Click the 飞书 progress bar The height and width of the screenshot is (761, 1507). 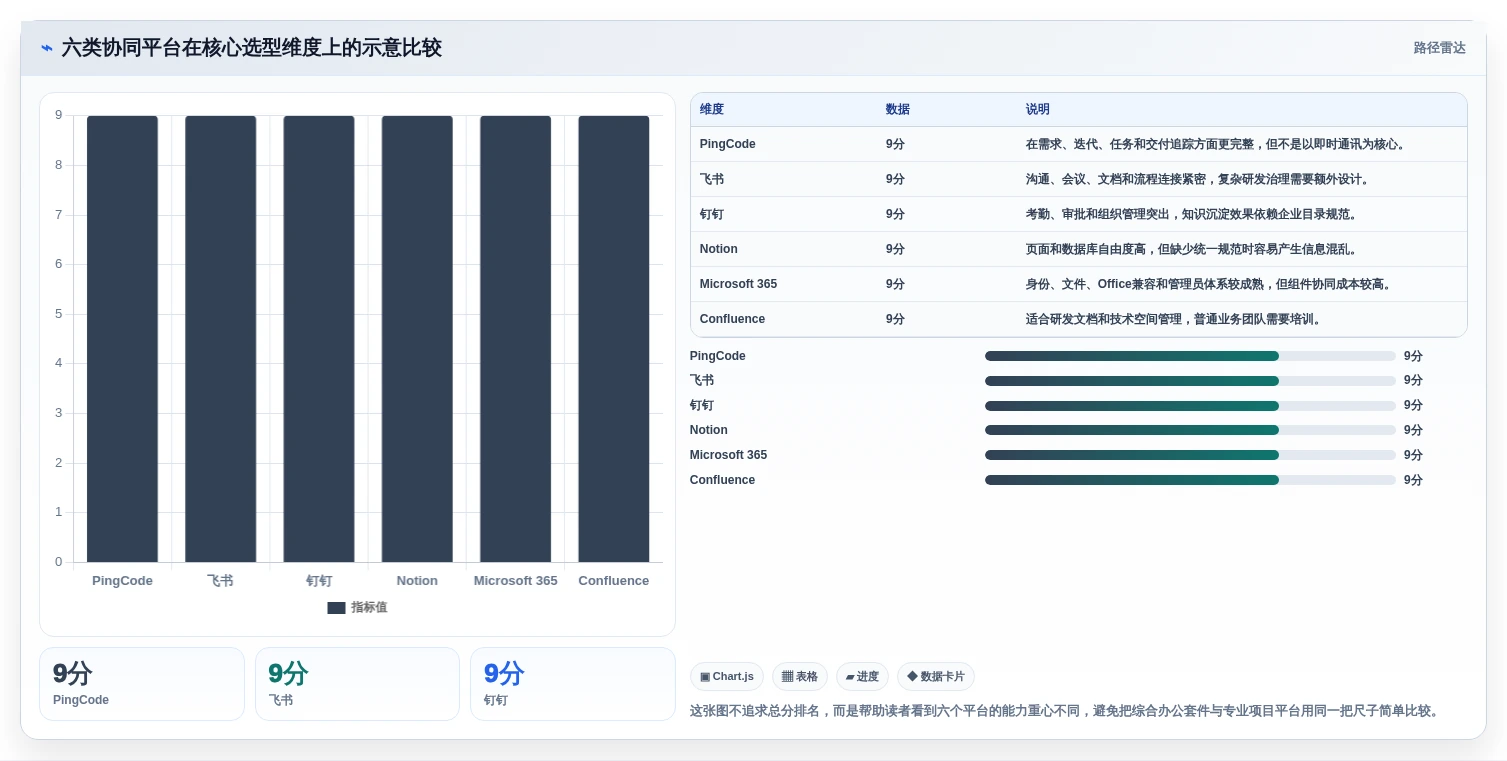1190,381
